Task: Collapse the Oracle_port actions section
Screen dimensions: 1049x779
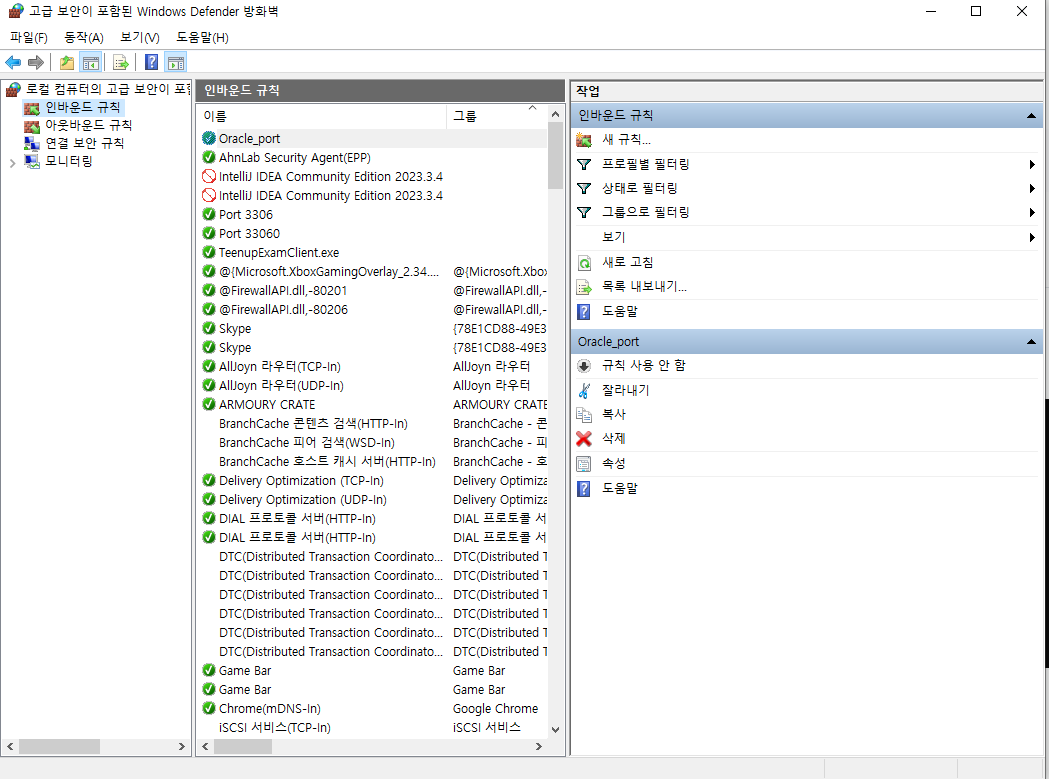Action: [x=1031, y=342]
